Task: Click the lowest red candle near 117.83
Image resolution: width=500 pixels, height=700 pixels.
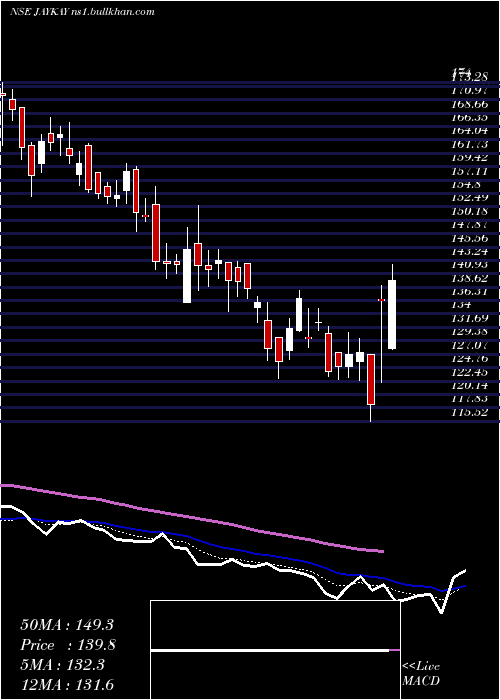Action: [371, 379]
